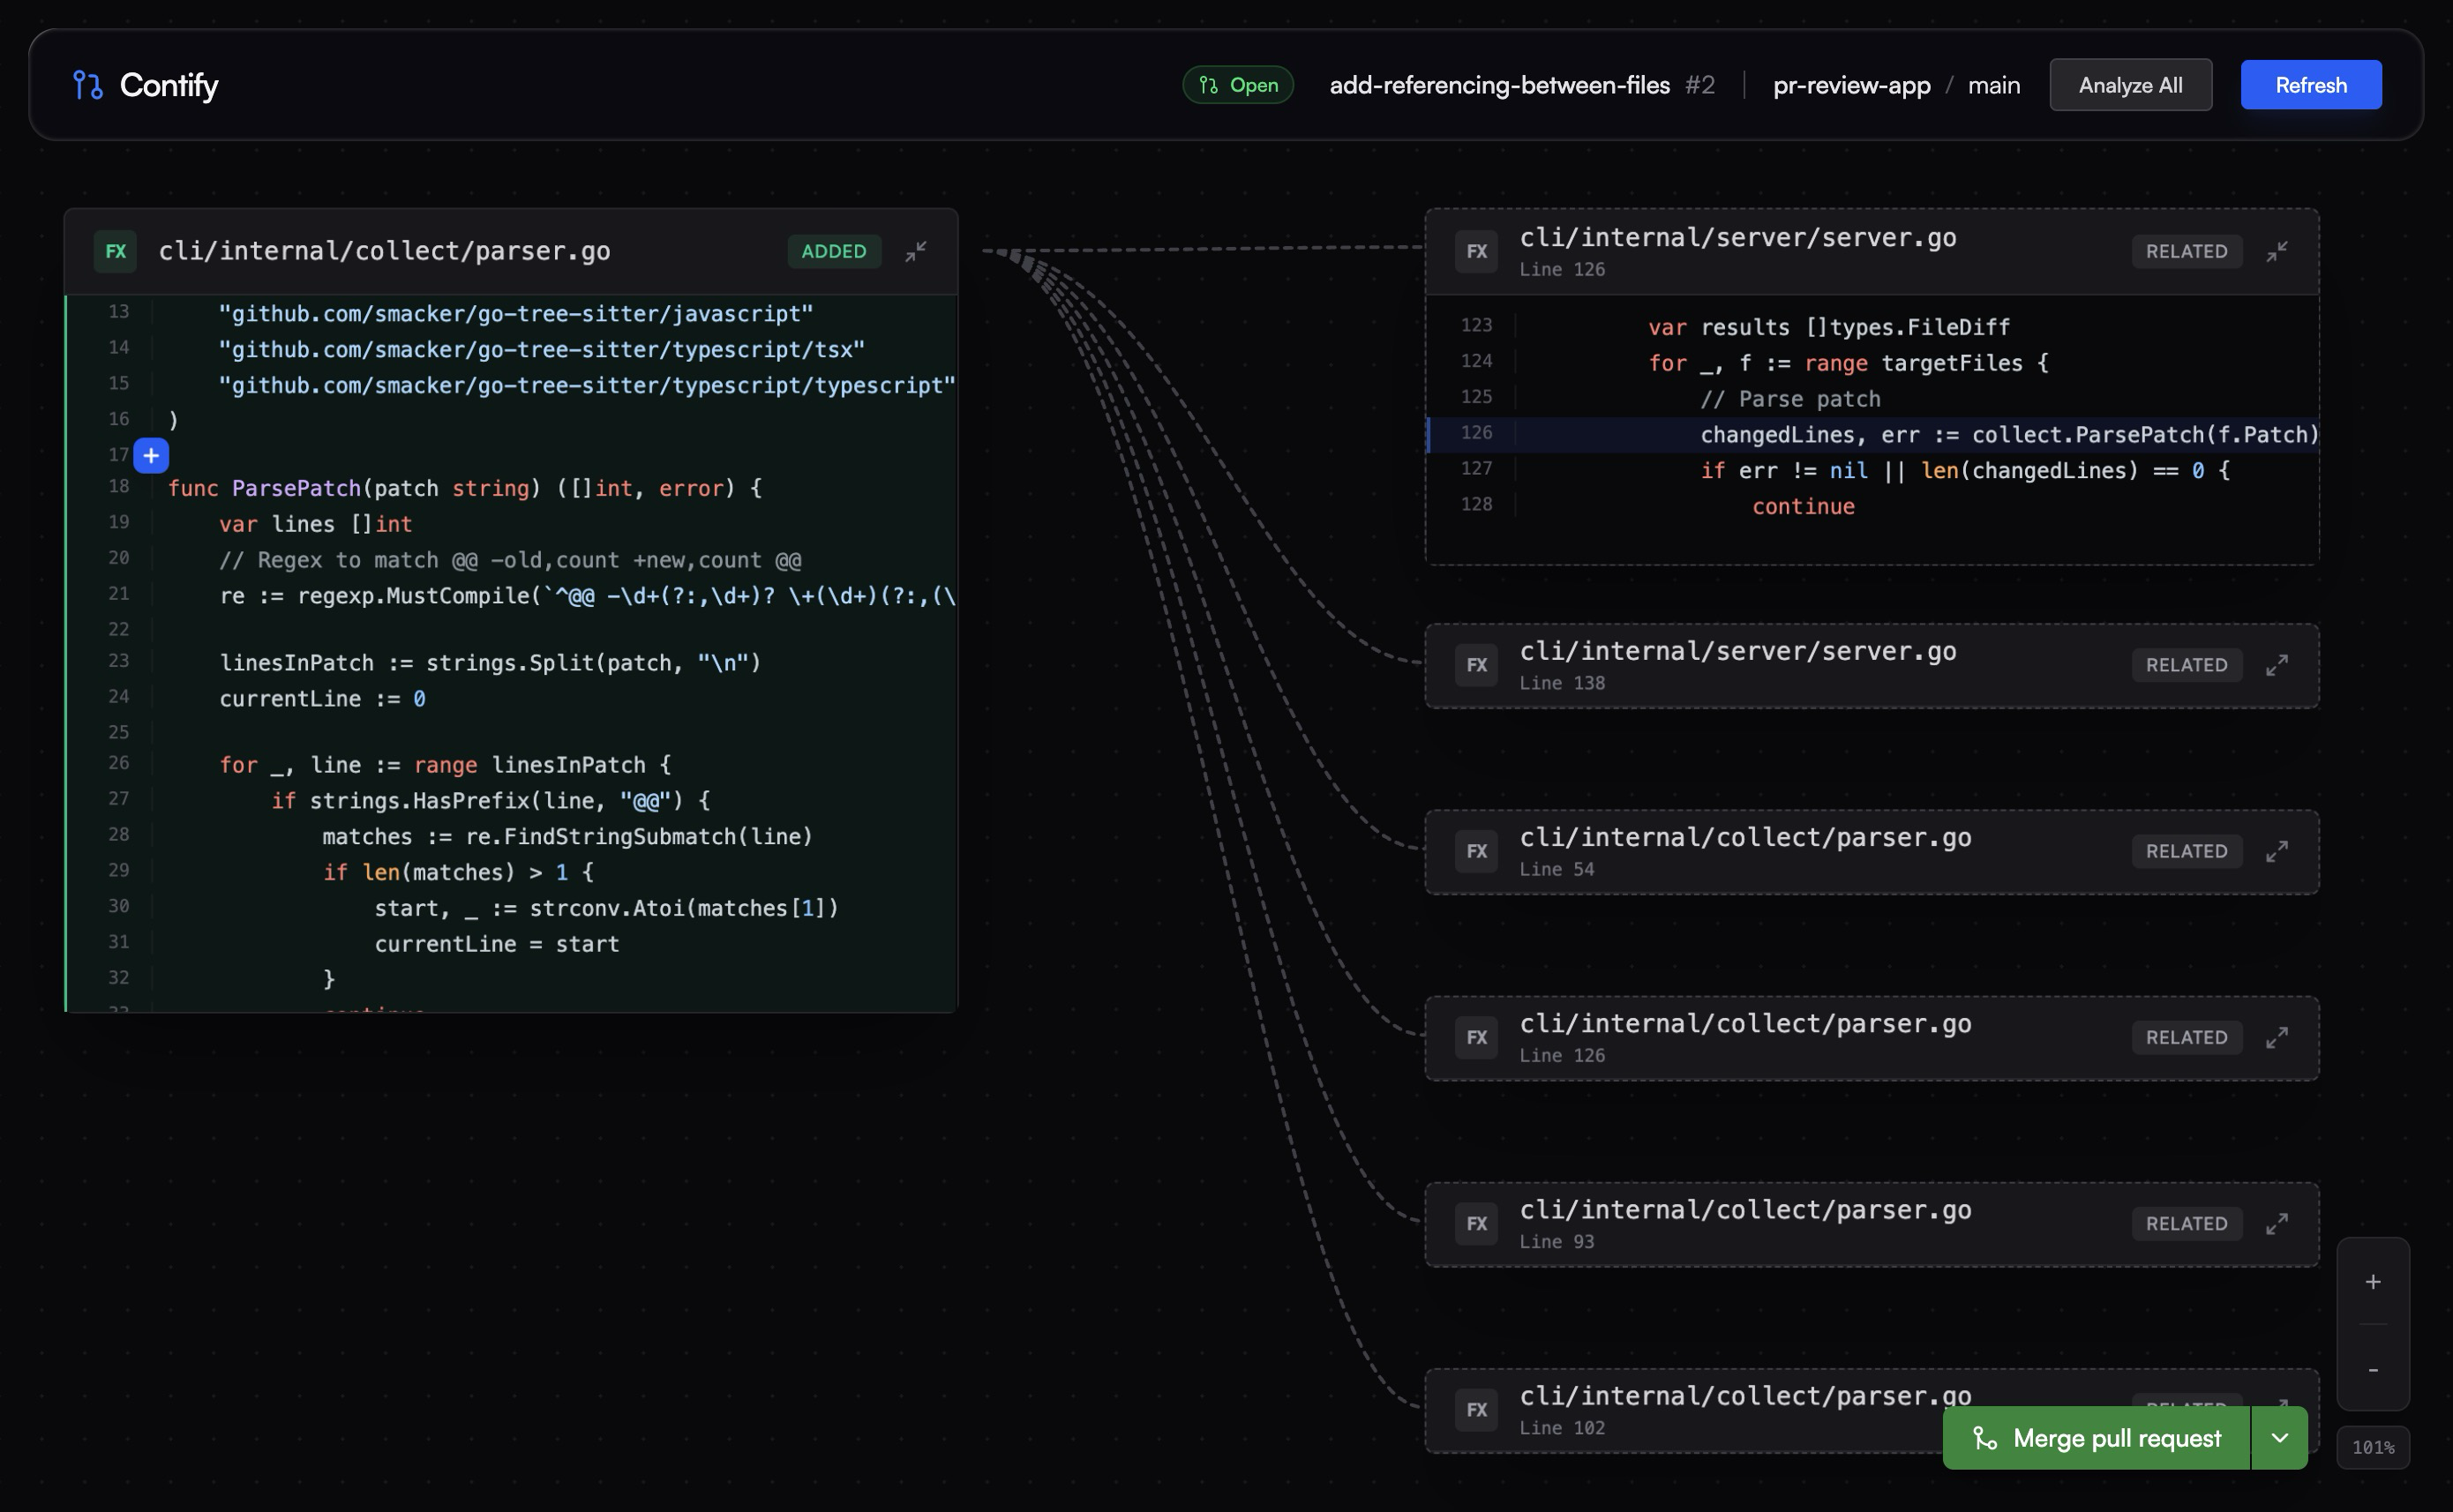Add comment with blue plus on line 17
Viewport: 2453px width, 1512px height.
pyautogui.click(x=151, y=456)
